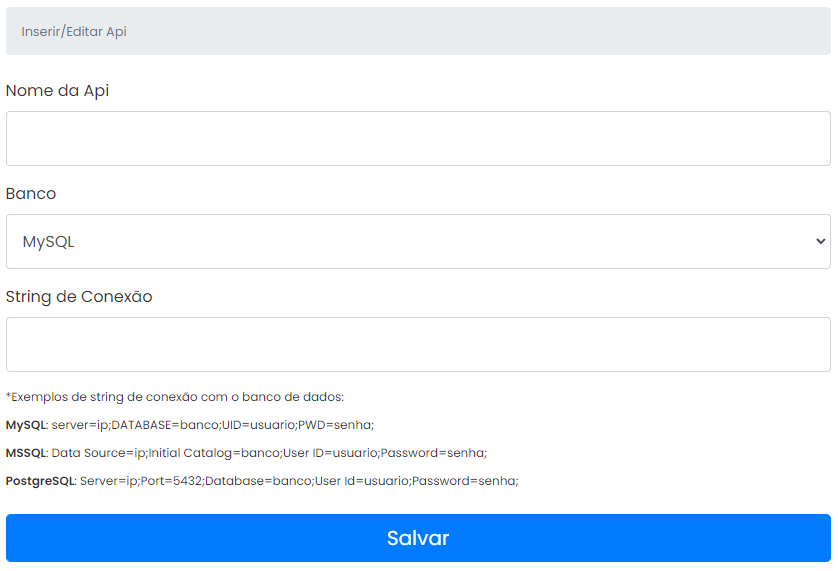Click the bold MSSQL example label
This screenshot has height=571, width=838.
pyautogui.click(x=26, y=453)
